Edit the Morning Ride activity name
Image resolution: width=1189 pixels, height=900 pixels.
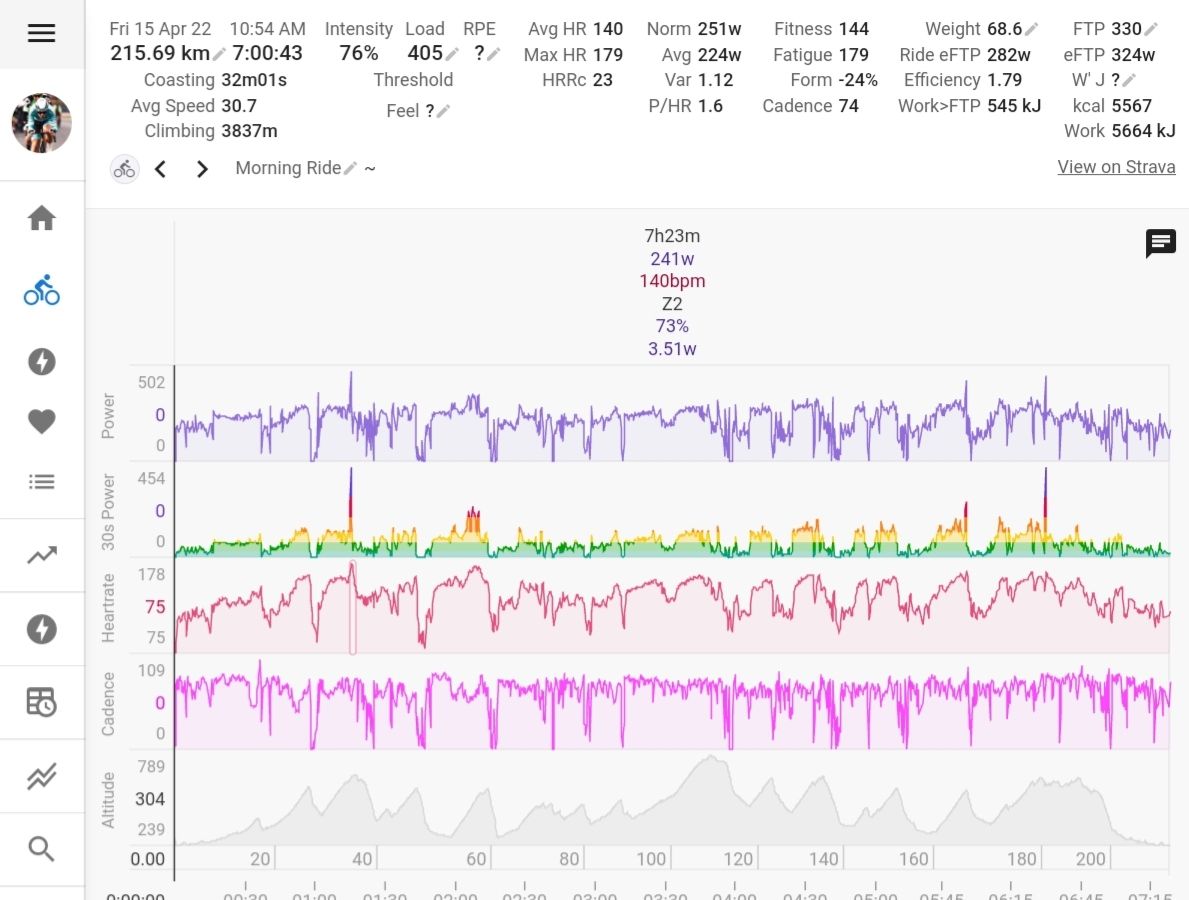click(x=350, y=169)
